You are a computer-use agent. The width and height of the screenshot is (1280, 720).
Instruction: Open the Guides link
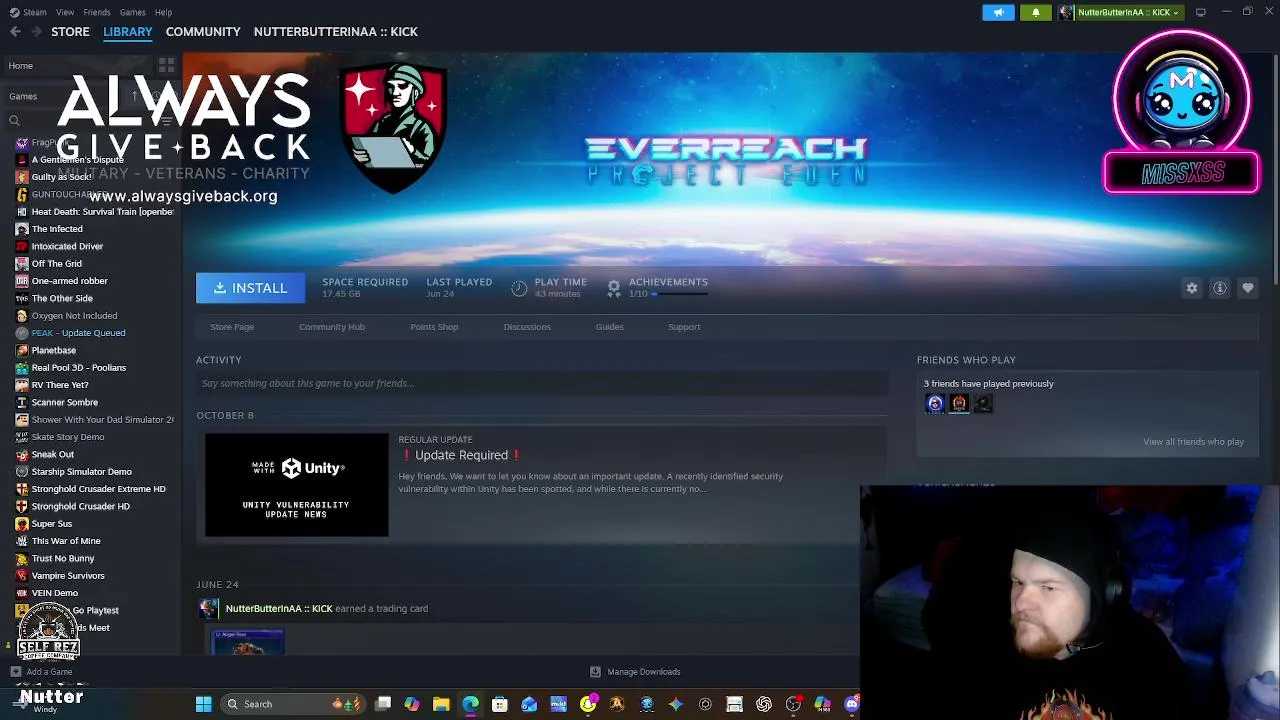609,327
